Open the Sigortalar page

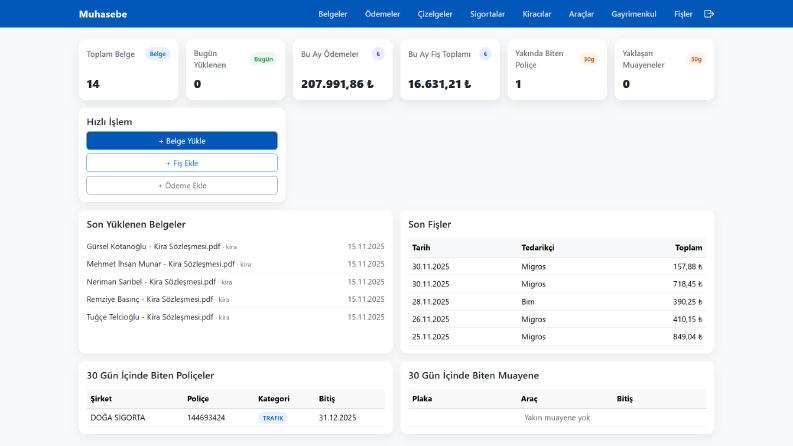coord(488,14)
